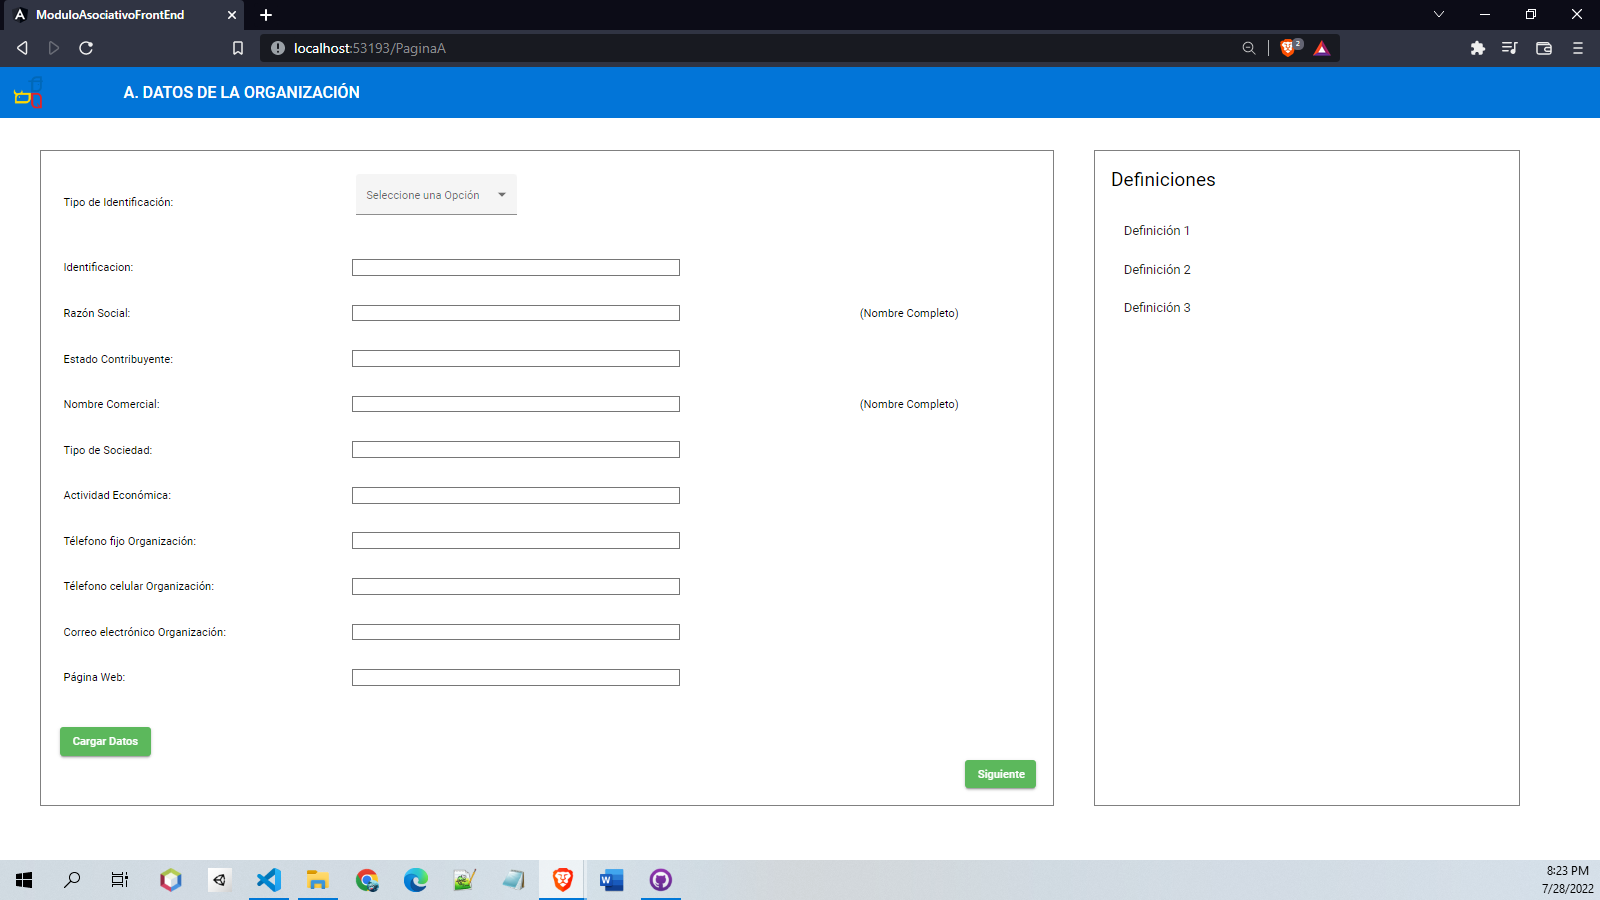Click into the Identificacion input field

coord(516,268)
